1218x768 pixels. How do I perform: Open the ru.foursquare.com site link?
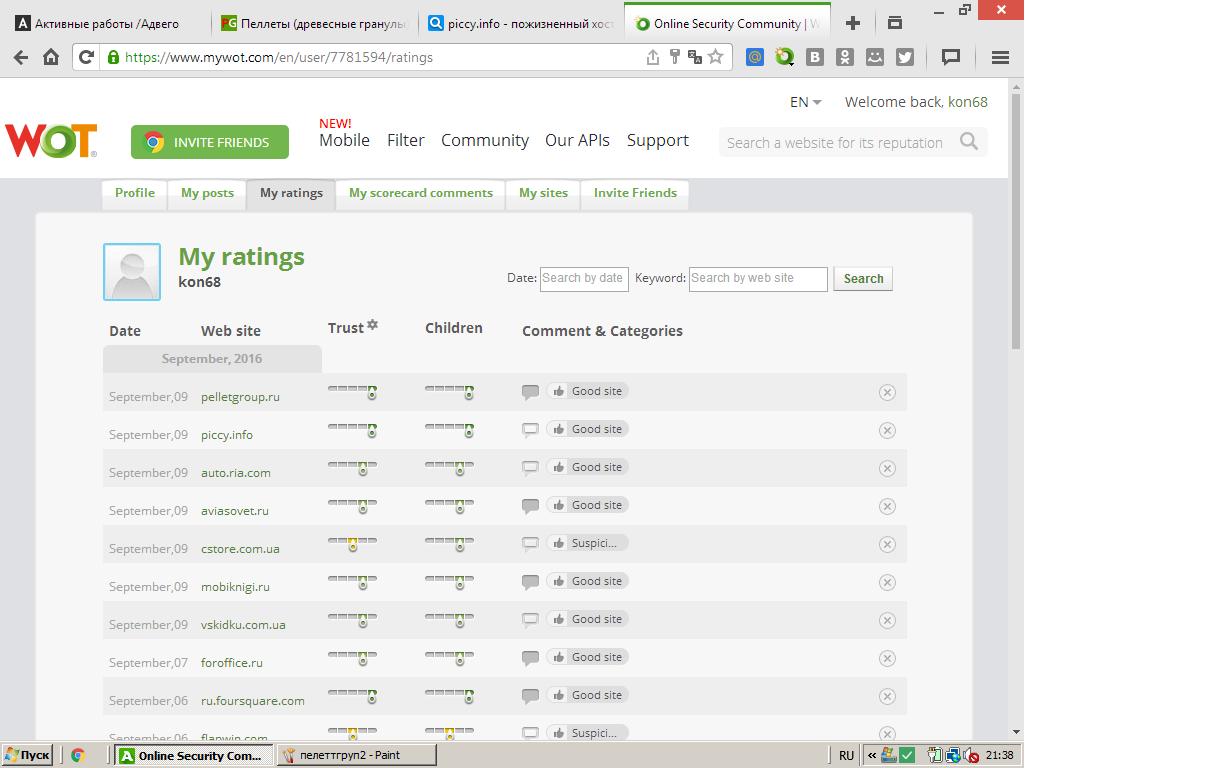tap(253, 701)
